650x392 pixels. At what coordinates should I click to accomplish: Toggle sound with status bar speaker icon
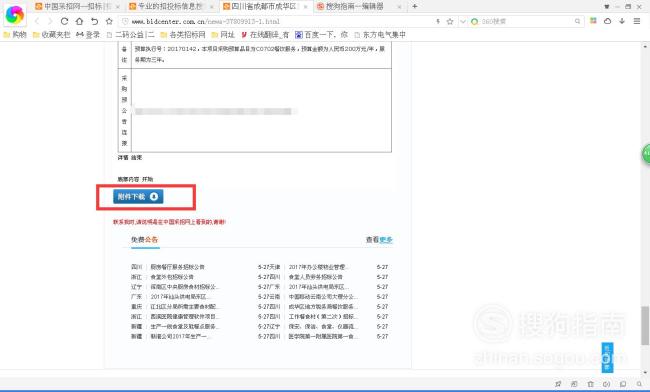tap(606, 384)
